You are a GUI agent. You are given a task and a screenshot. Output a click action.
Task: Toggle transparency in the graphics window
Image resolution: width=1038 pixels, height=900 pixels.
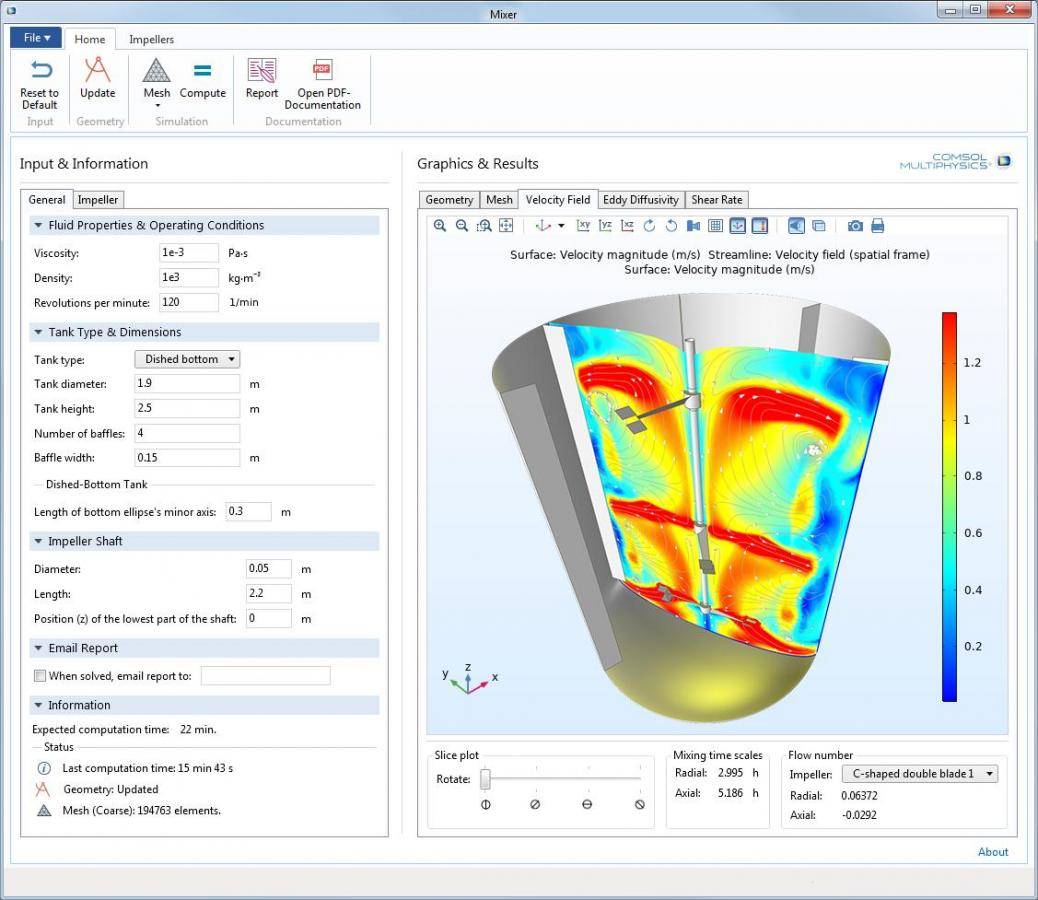[817, 226]
